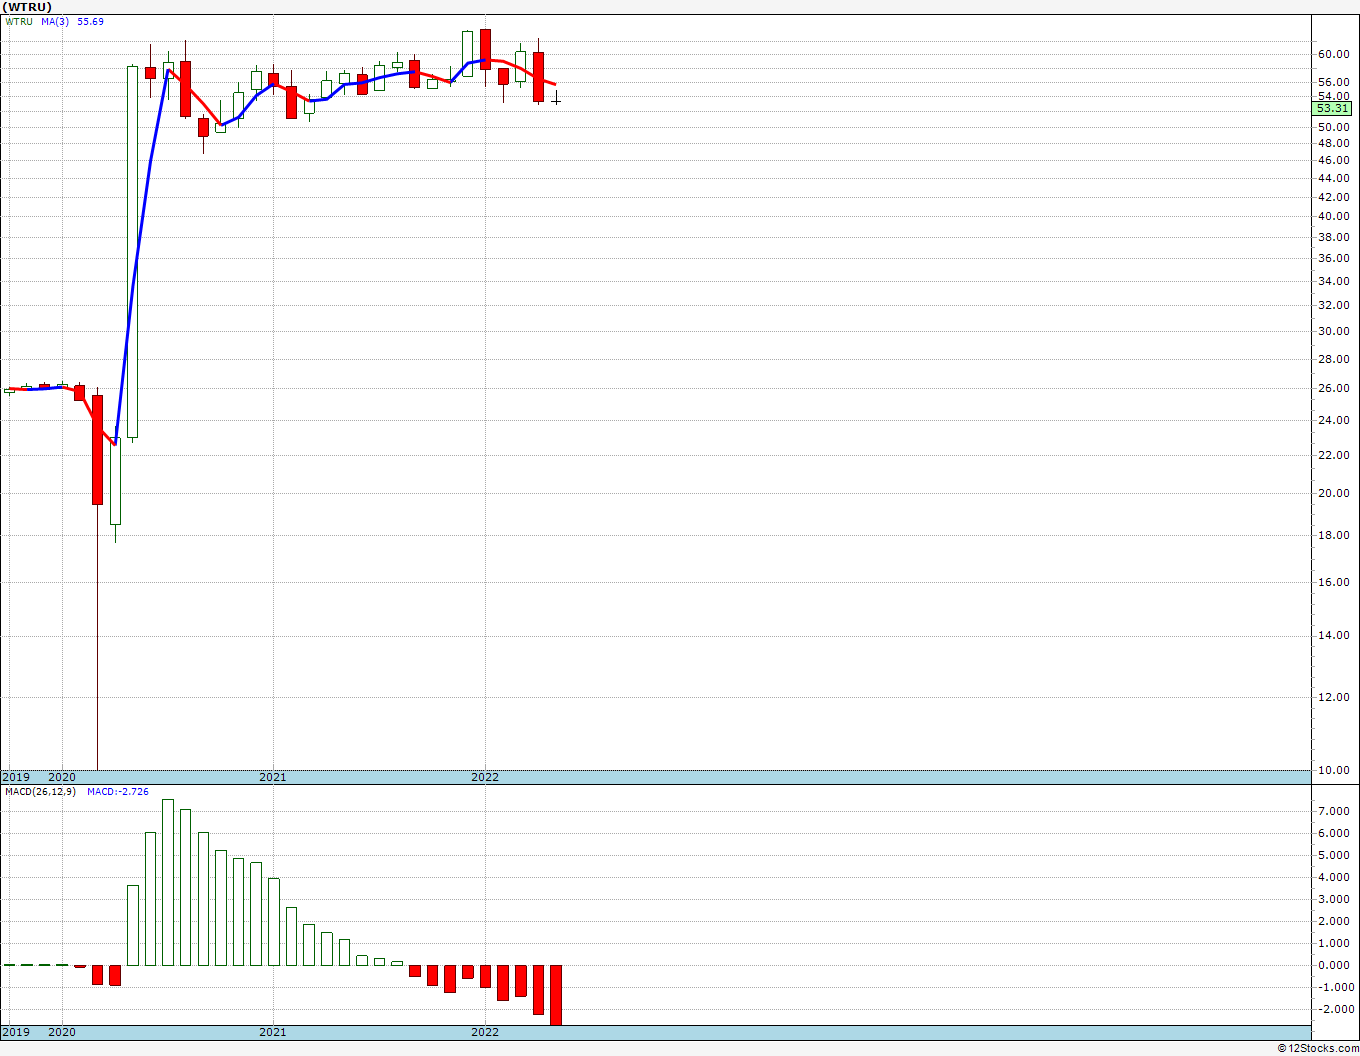Select the 44.00 price axis label

tap(1333, 179)
